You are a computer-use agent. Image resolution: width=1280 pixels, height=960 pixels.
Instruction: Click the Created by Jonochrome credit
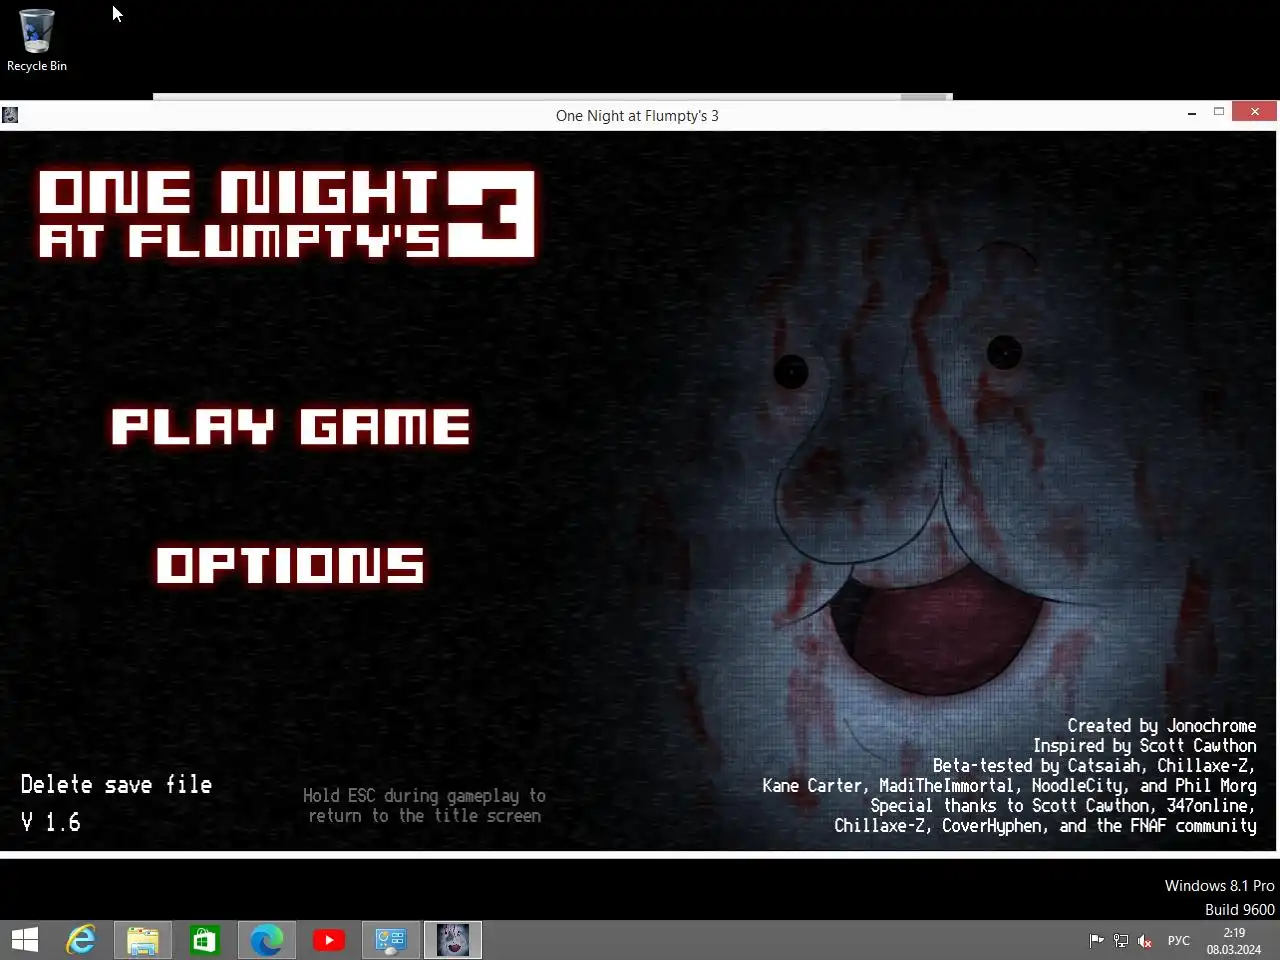1161,726
